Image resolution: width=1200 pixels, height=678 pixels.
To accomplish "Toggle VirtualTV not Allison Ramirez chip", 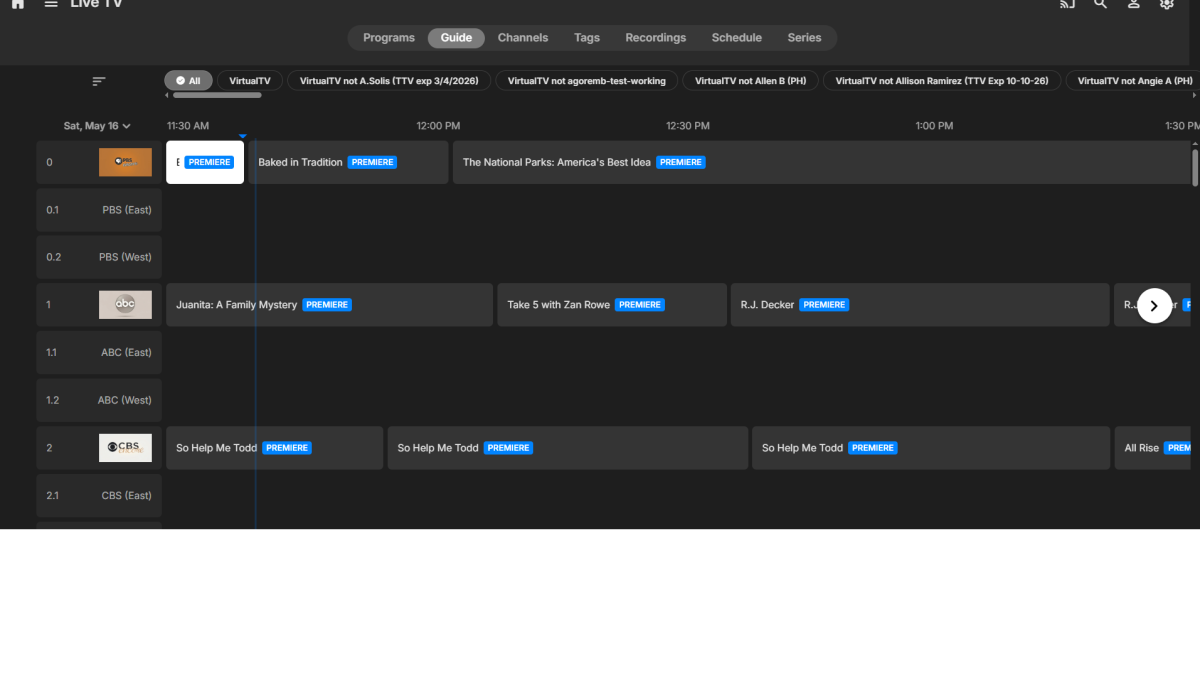I will pyautogui.click(x=942, y=81).
